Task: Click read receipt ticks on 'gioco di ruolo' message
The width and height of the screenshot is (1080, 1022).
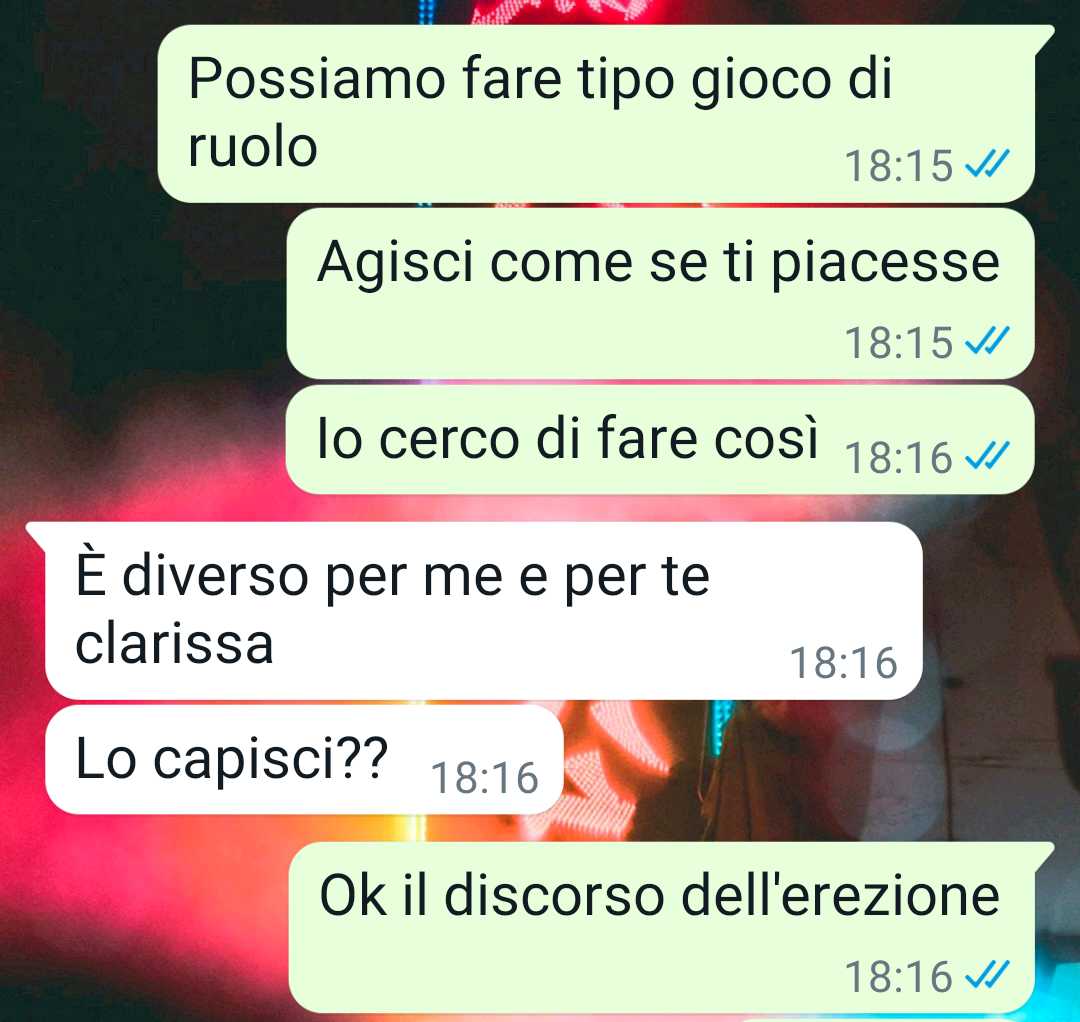Action: click(987, 164)
